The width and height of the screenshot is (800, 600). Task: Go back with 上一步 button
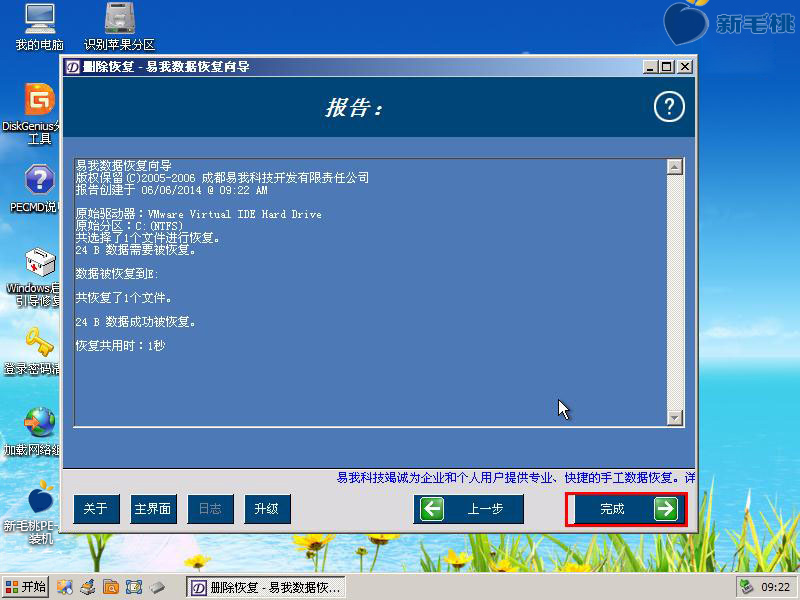(468, 509)
